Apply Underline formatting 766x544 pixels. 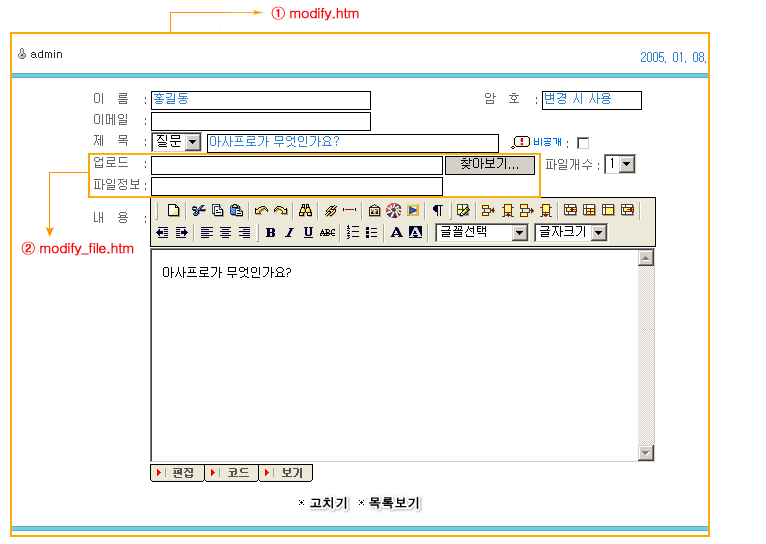pos(308,233)
